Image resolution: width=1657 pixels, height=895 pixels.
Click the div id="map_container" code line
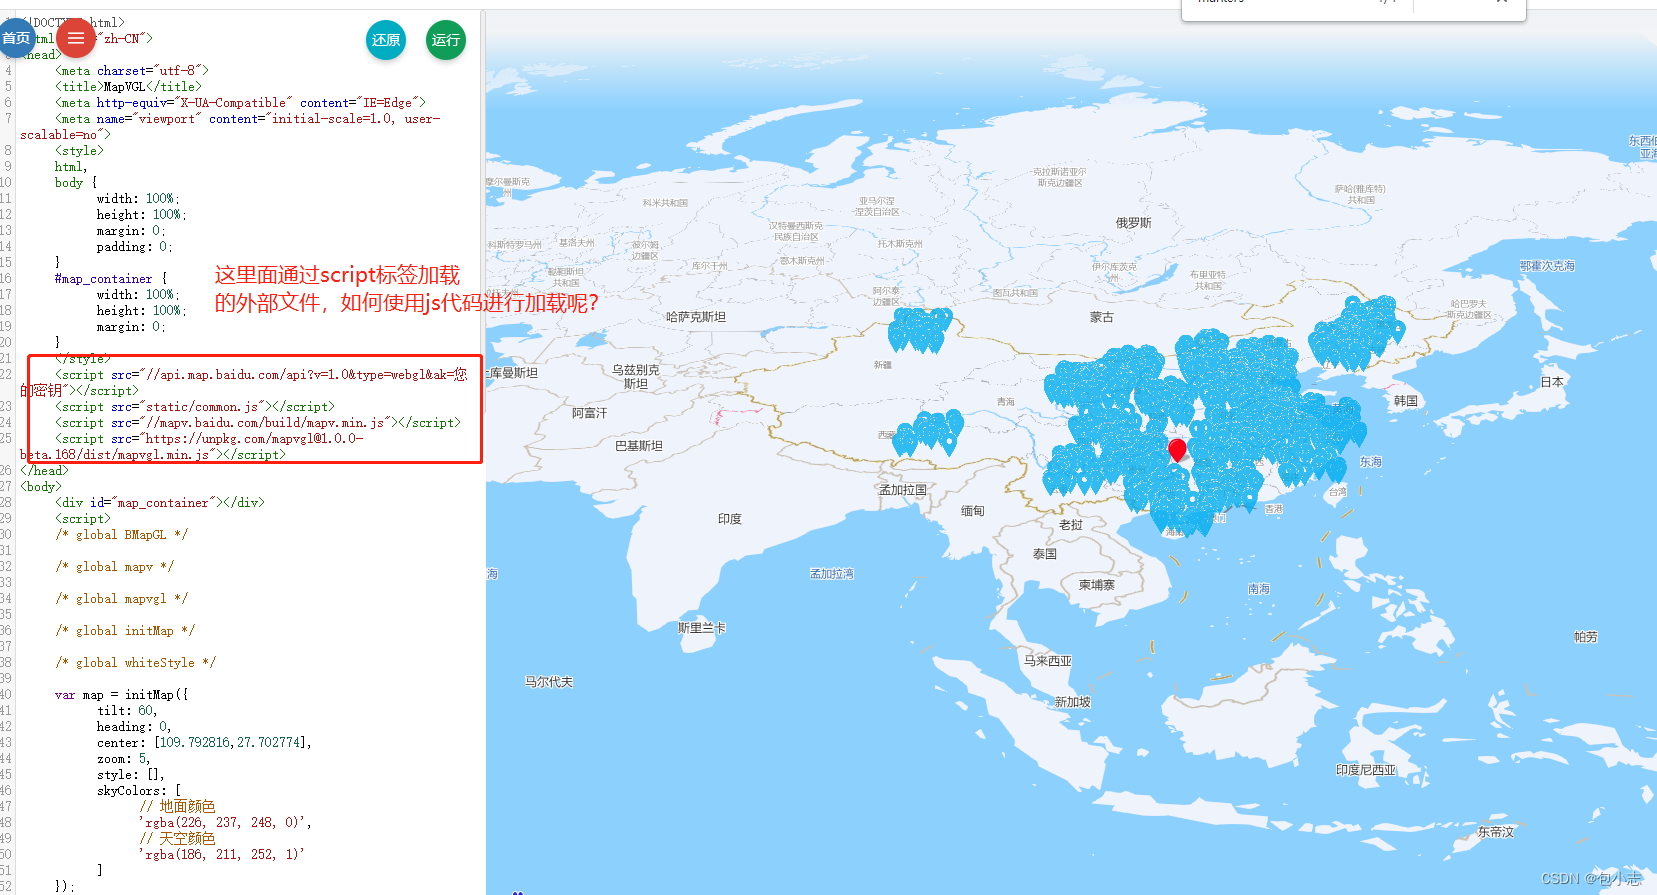pos(160,503)
